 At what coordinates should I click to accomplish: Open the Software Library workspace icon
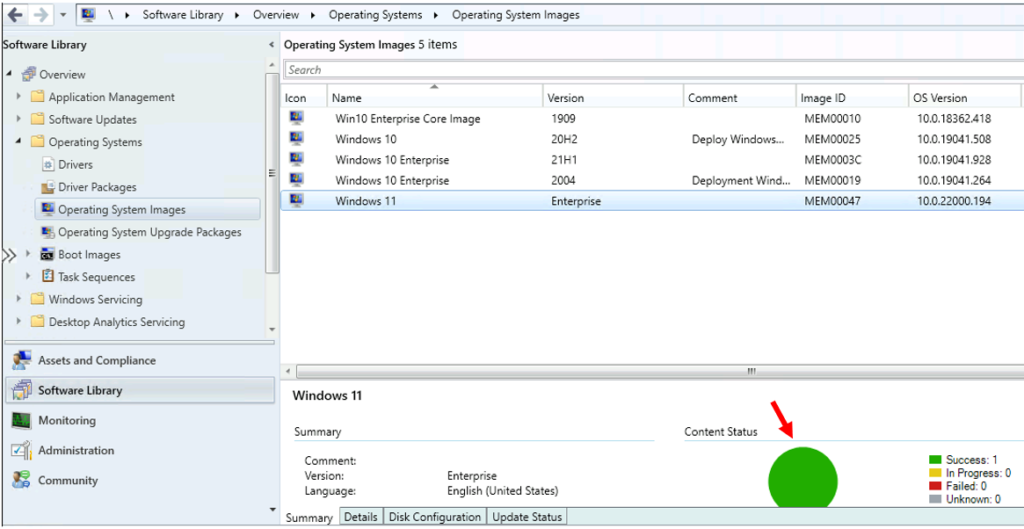[22, 391]
